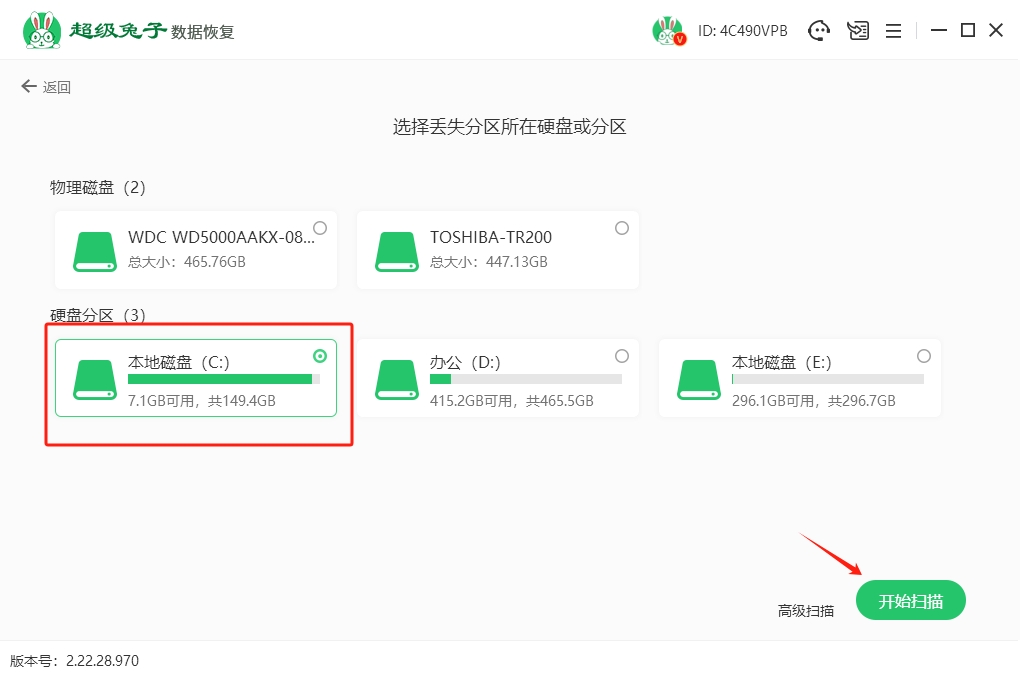Viewport: 1020px width, 680px height.
Task: Click the rabbit account avatar icon
Action: coord(668,31)
